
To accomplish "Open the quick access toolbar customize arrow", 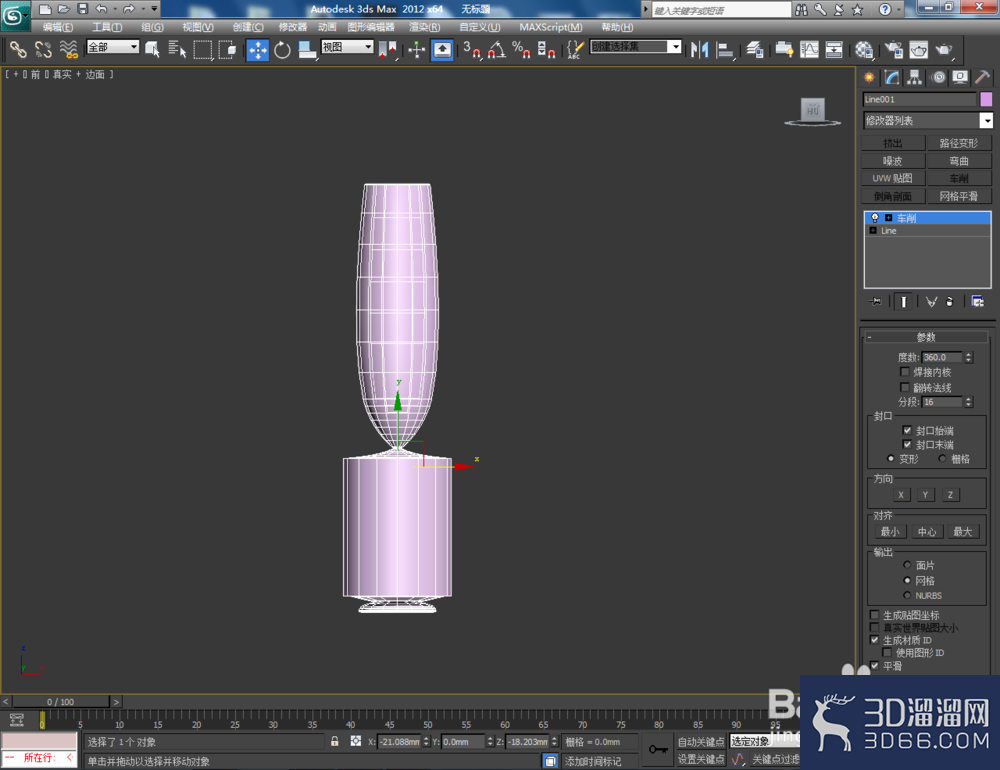I will pos(154,9).
